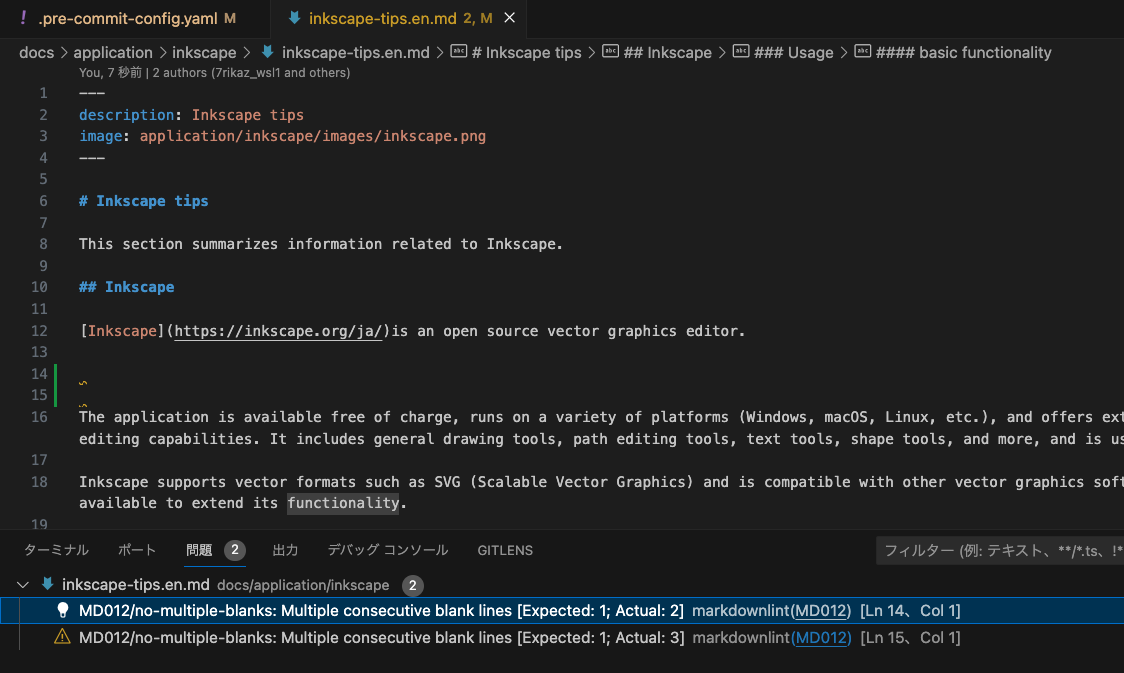Open the GITLENS panel tab

tap(505, 550)
